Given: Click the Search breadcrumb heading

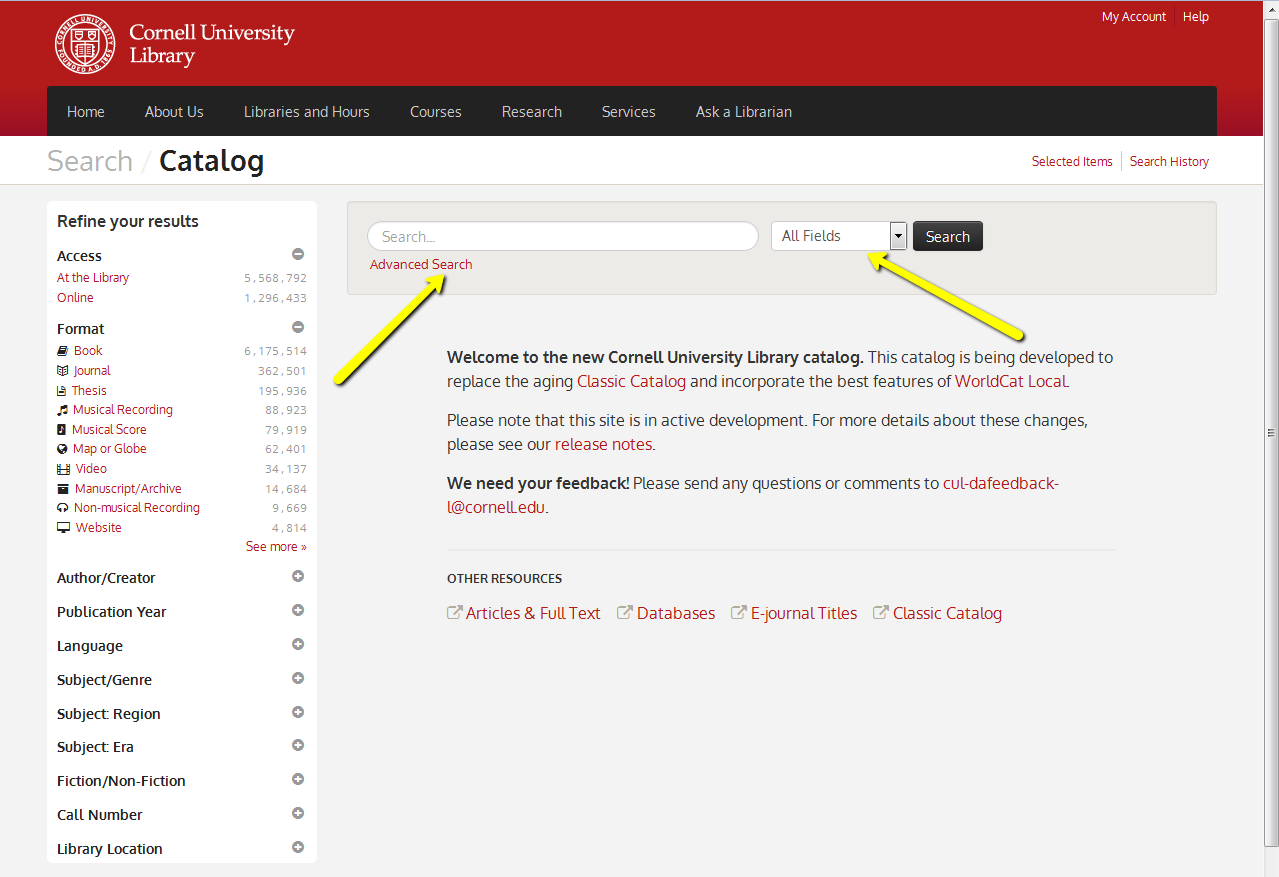Looking at the screenshot, I should (x=90, y=161).
